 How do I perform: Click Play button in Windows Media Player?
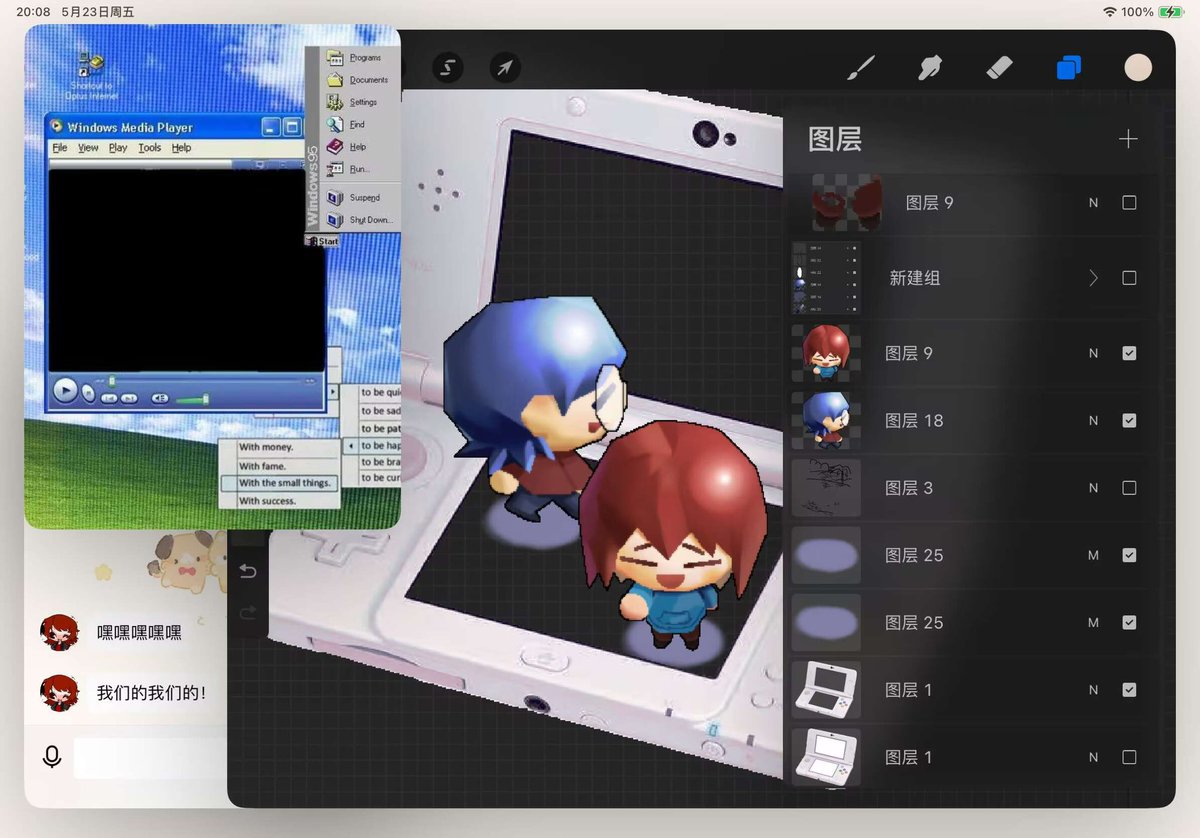(x=65, y=390)
